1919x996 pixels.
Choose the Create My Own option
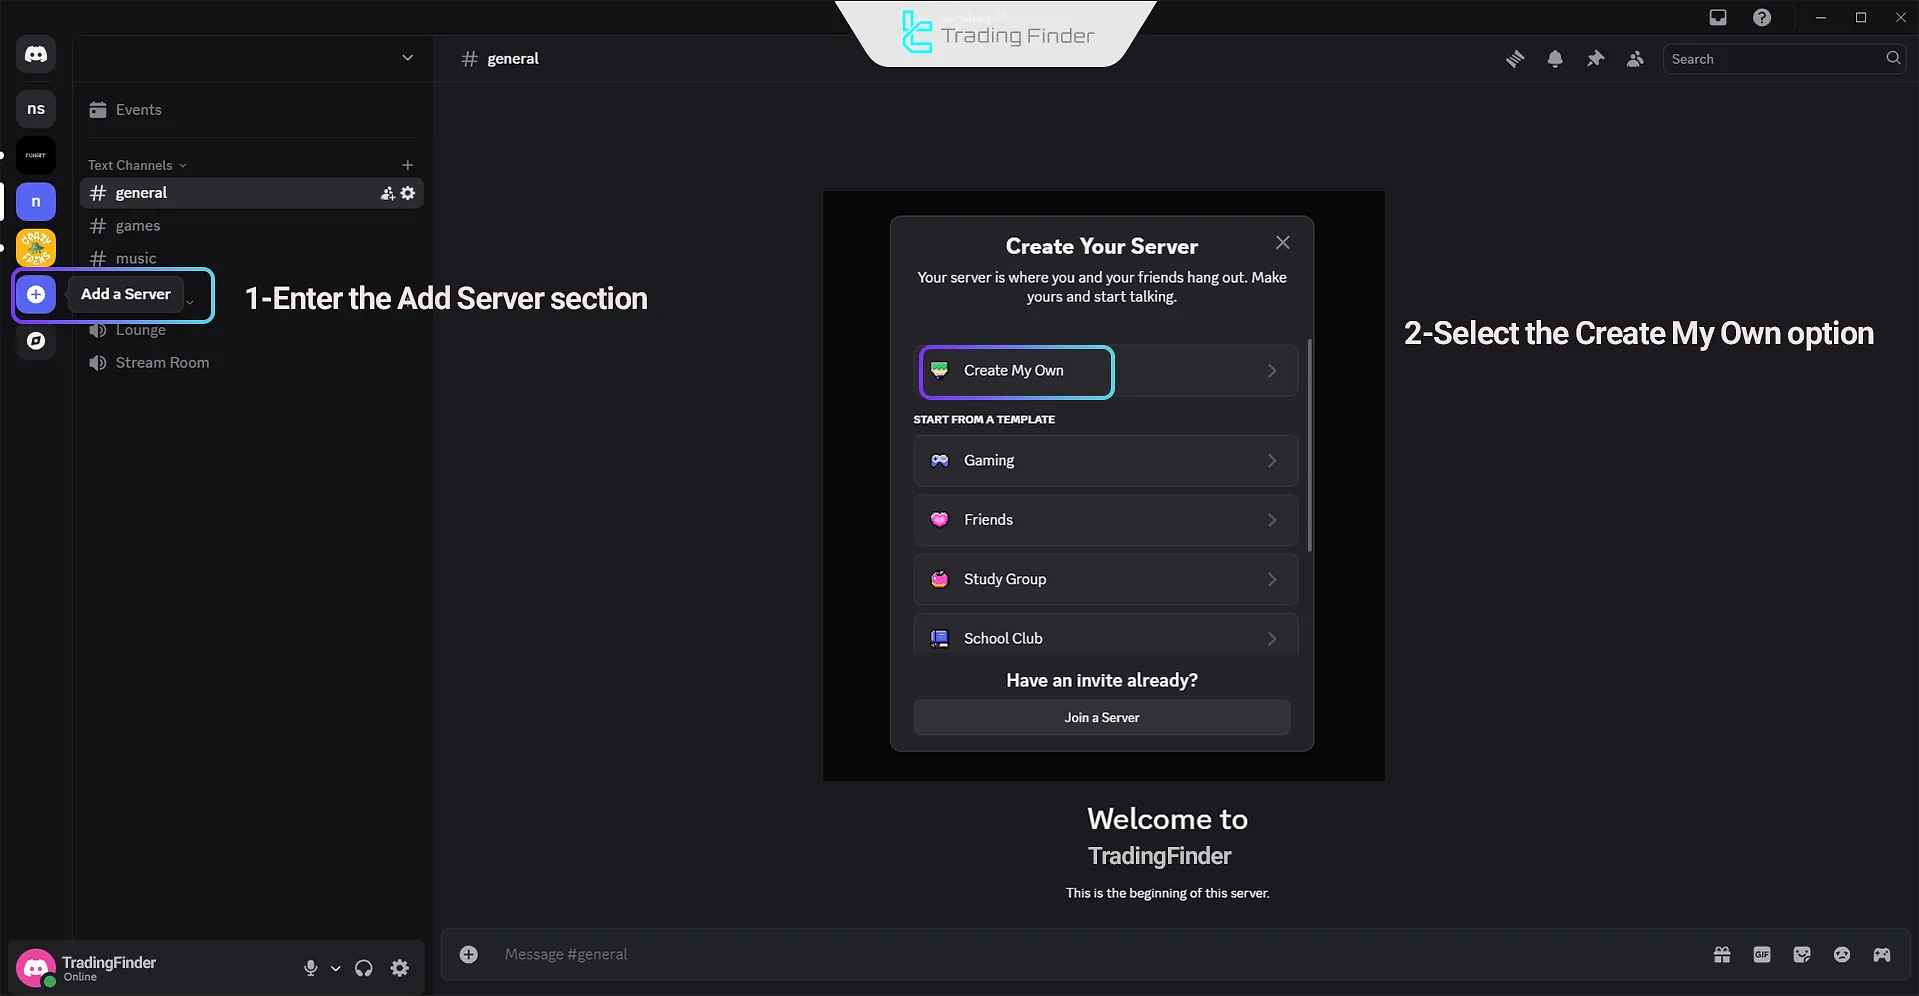1106,371
